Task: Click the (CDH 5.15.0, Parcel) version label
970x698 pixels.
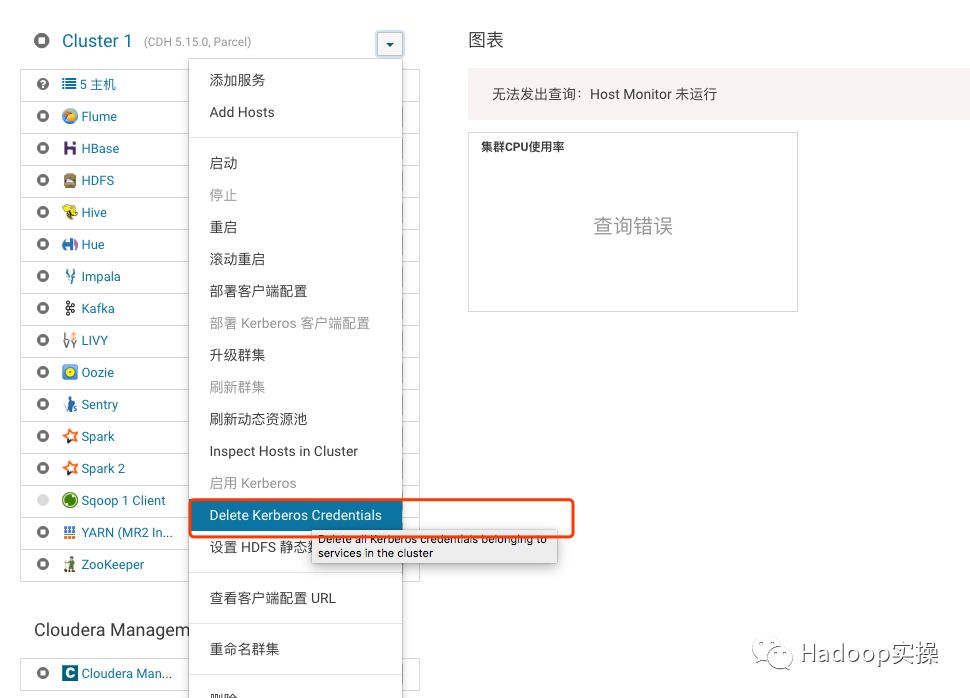Action: click(197, 42)
